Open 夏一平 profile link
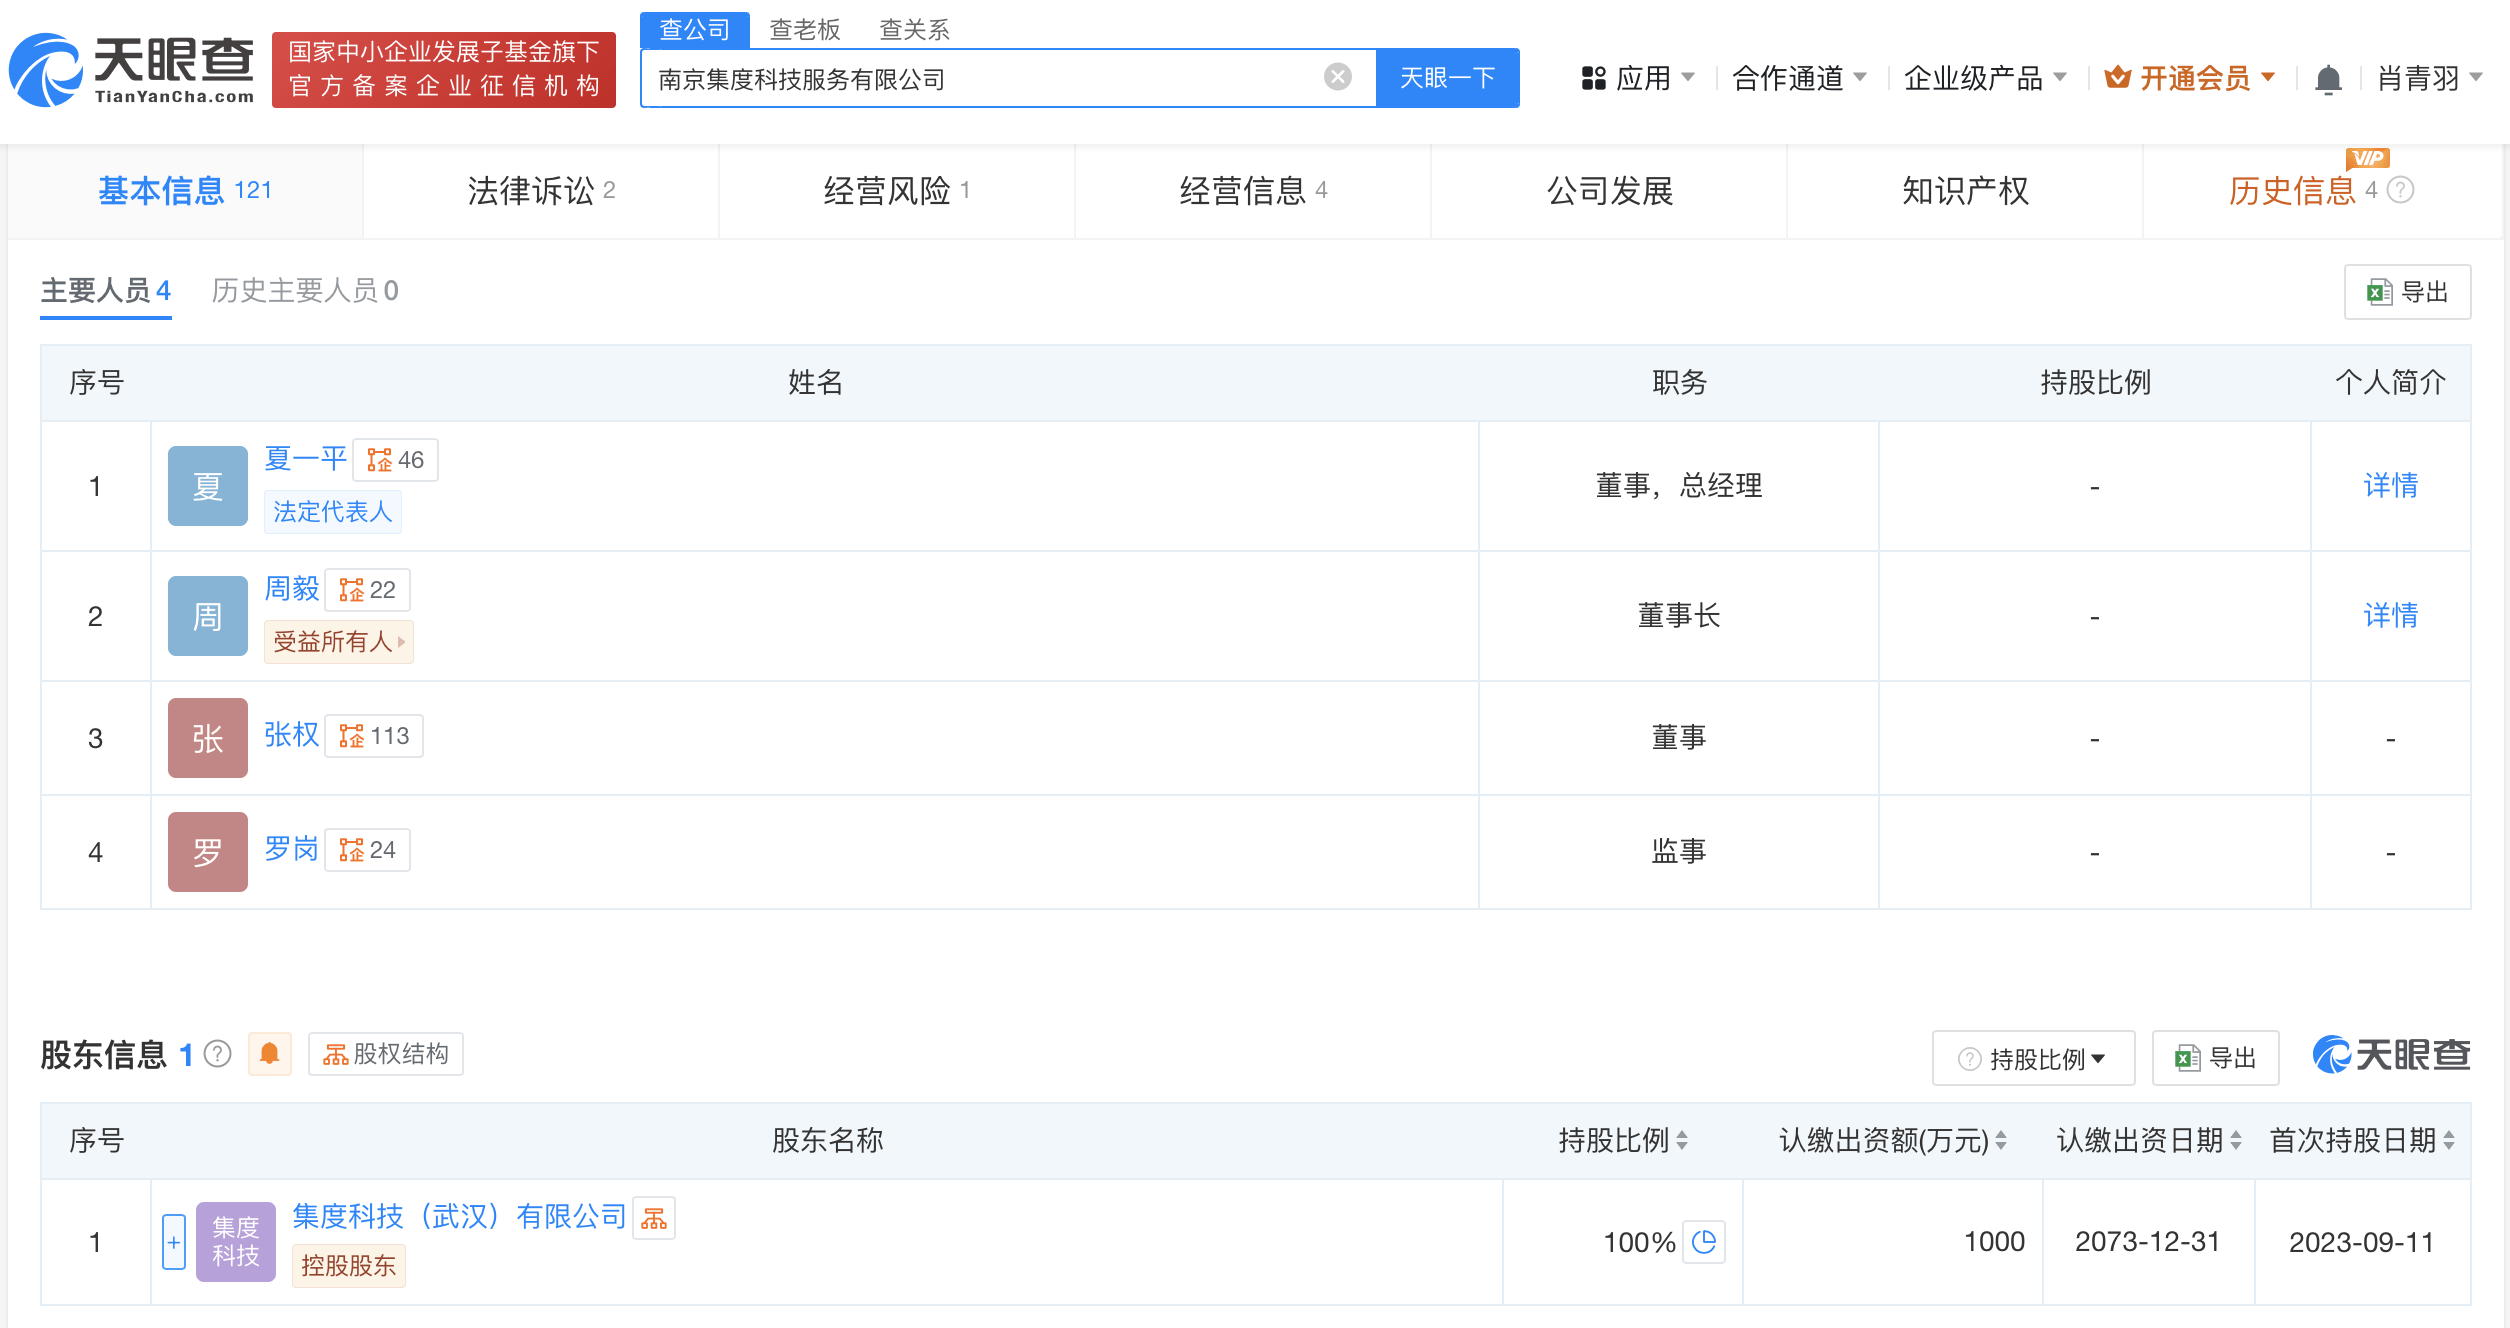 pos(305,459)
